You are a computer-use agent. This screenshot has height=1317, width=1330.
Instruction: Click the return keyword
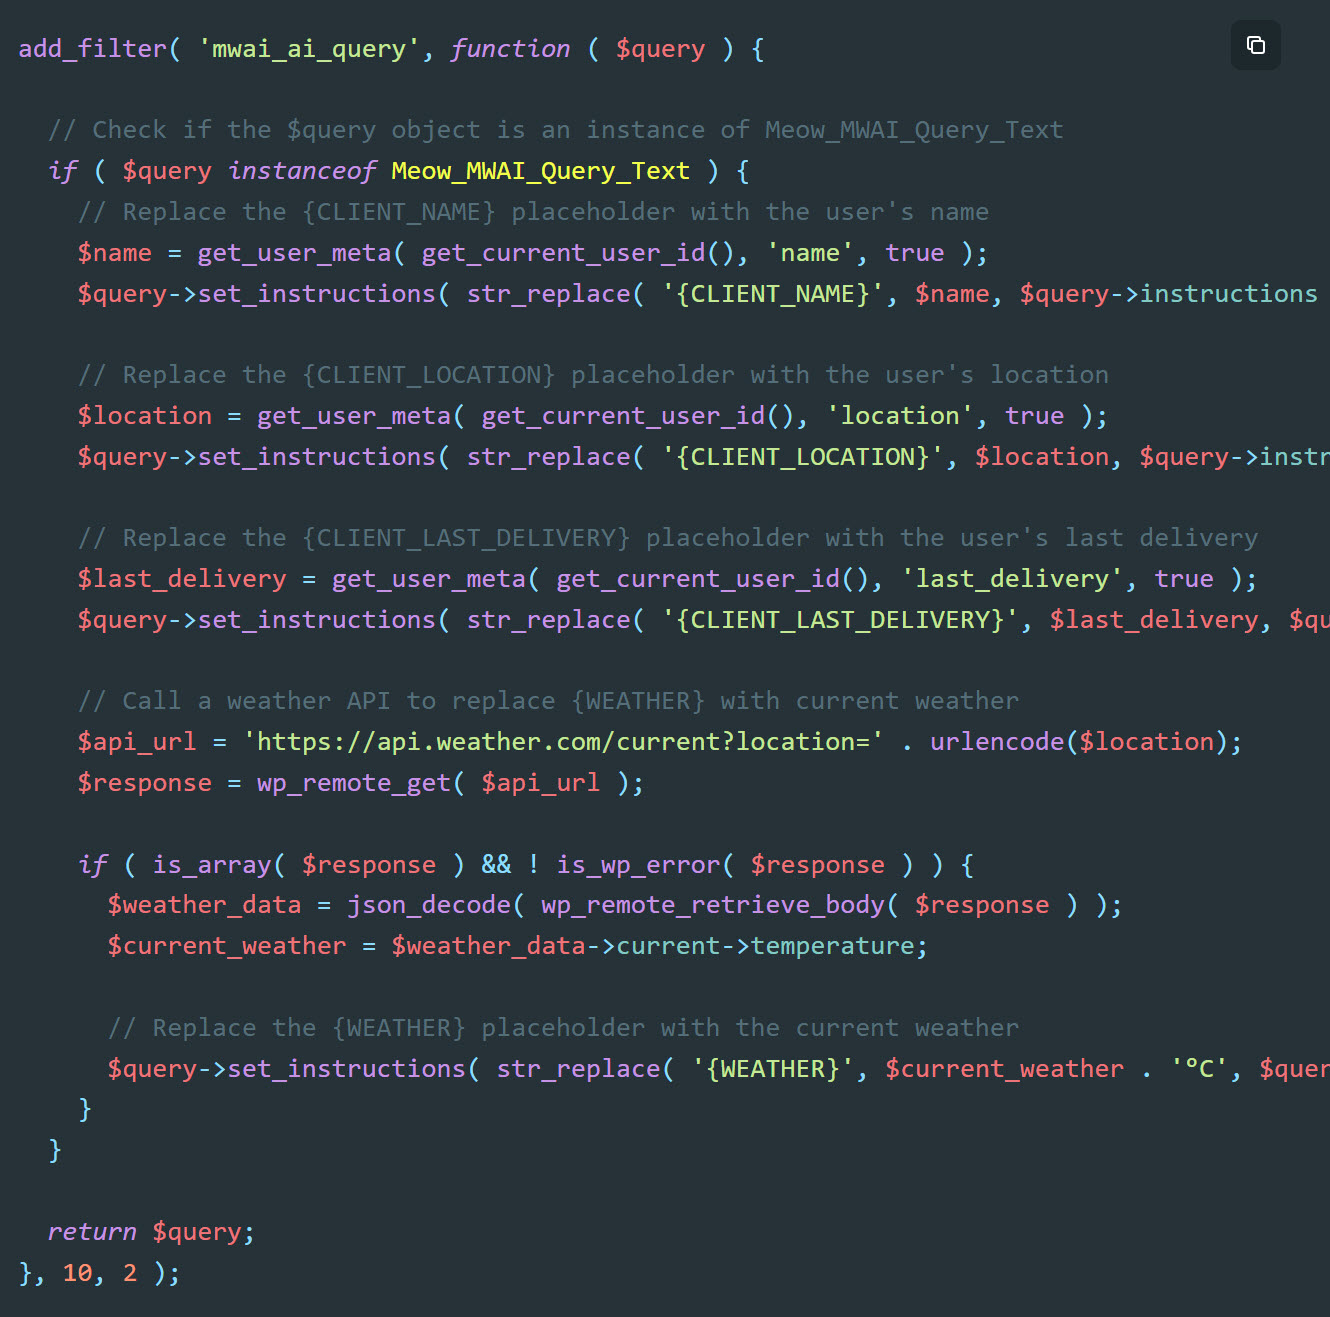[x=92, y=1232]
